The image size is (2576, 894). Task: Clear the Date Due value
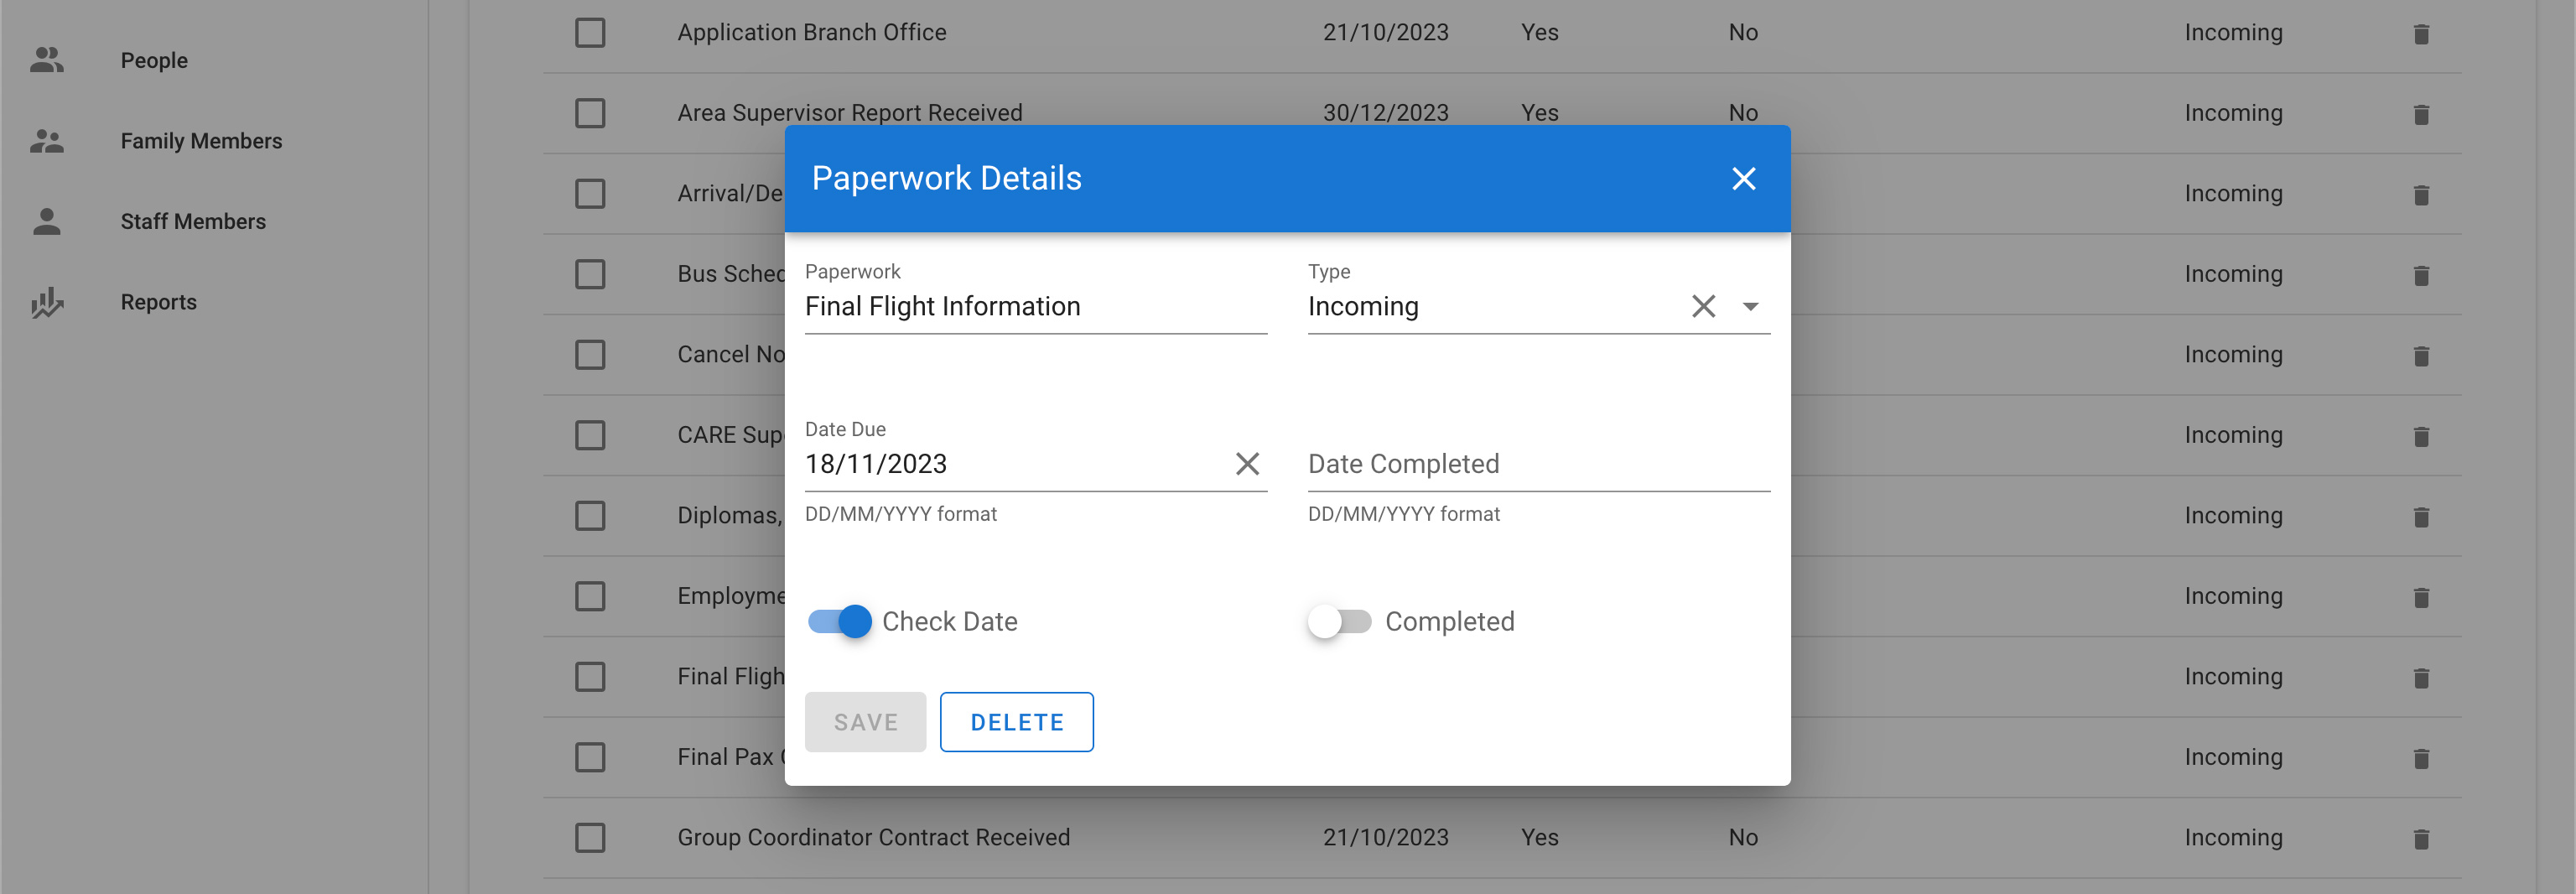(1247, 464)
